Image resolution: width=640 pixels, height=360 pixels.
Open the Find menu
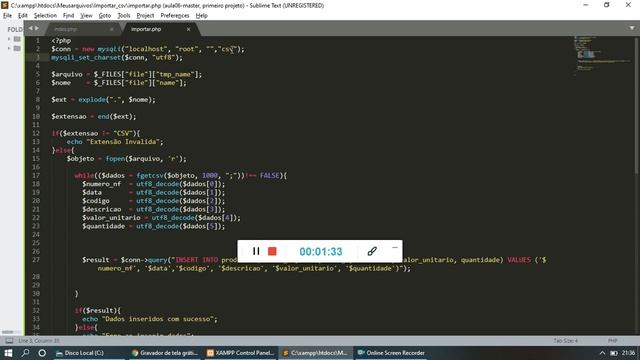(68, 16)
